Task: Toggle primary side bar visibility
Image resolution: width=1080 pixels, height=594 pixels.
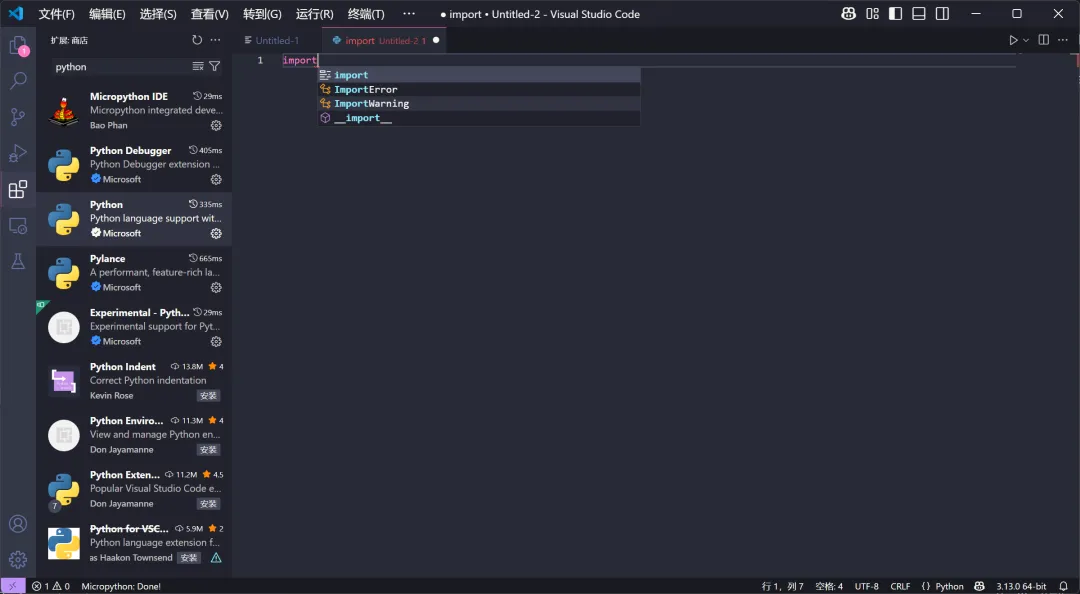Action: tap(895, 14)
